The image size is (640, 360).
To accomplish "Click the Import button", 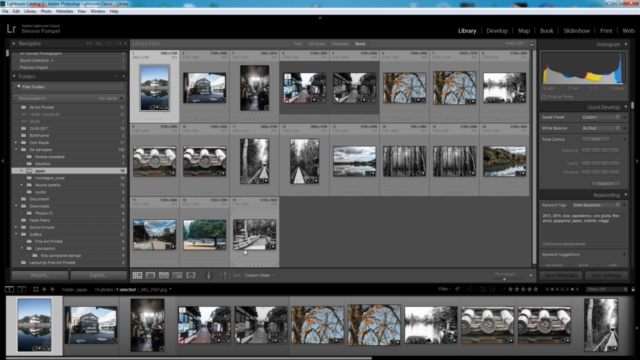I will tap(40, 276).
